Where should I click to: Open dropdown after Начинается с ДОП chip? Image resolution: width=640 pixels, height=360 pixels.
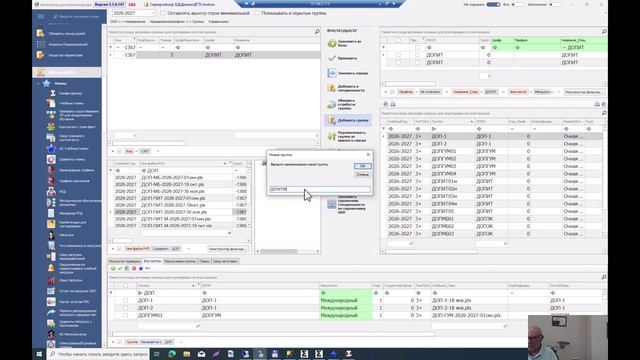[181, 342]
